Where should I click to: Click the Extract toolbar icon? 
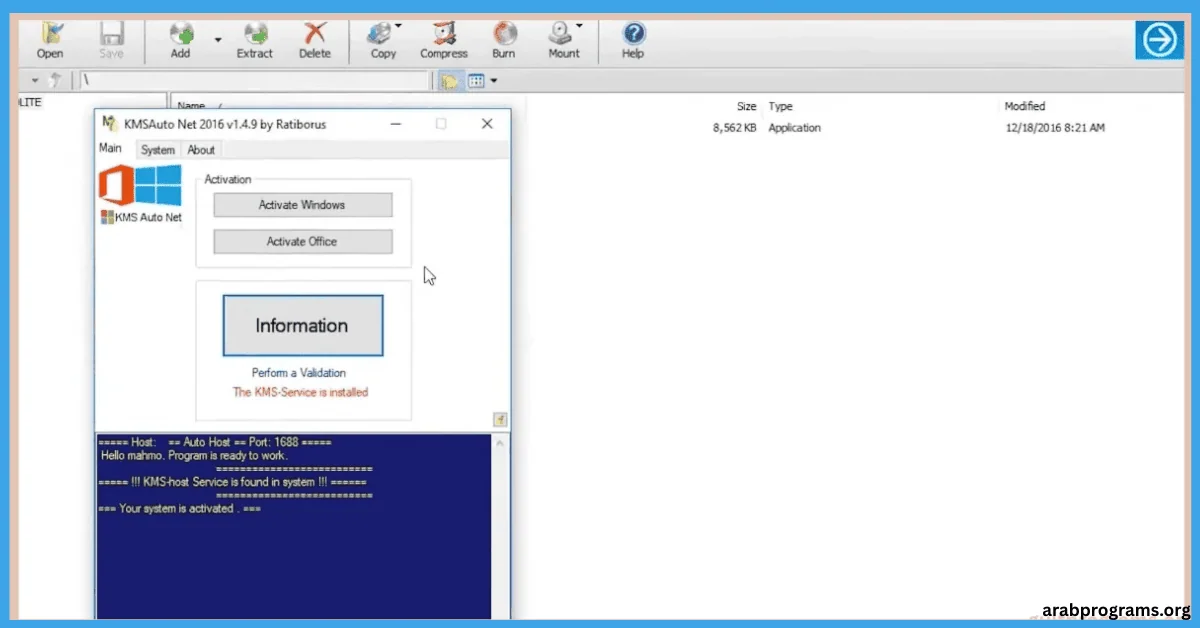pos(255,41)
